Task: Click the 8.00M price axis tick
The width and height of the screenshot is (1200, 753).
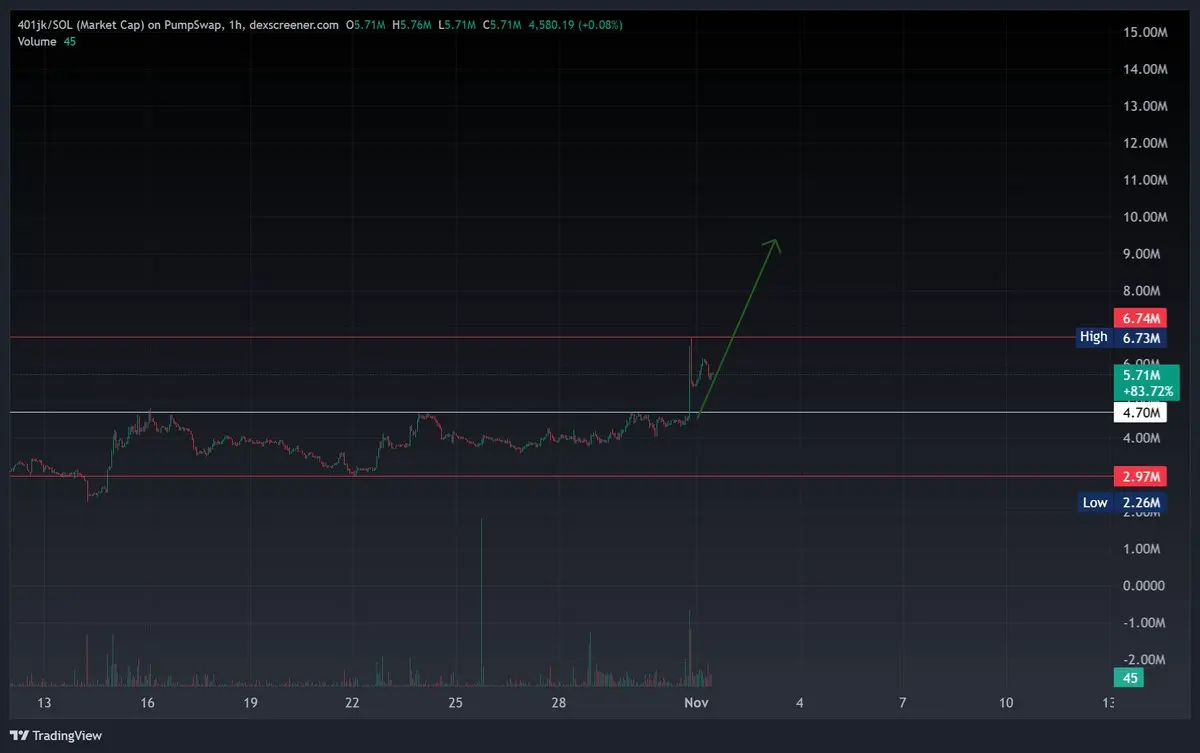Action: [1144, 291]
